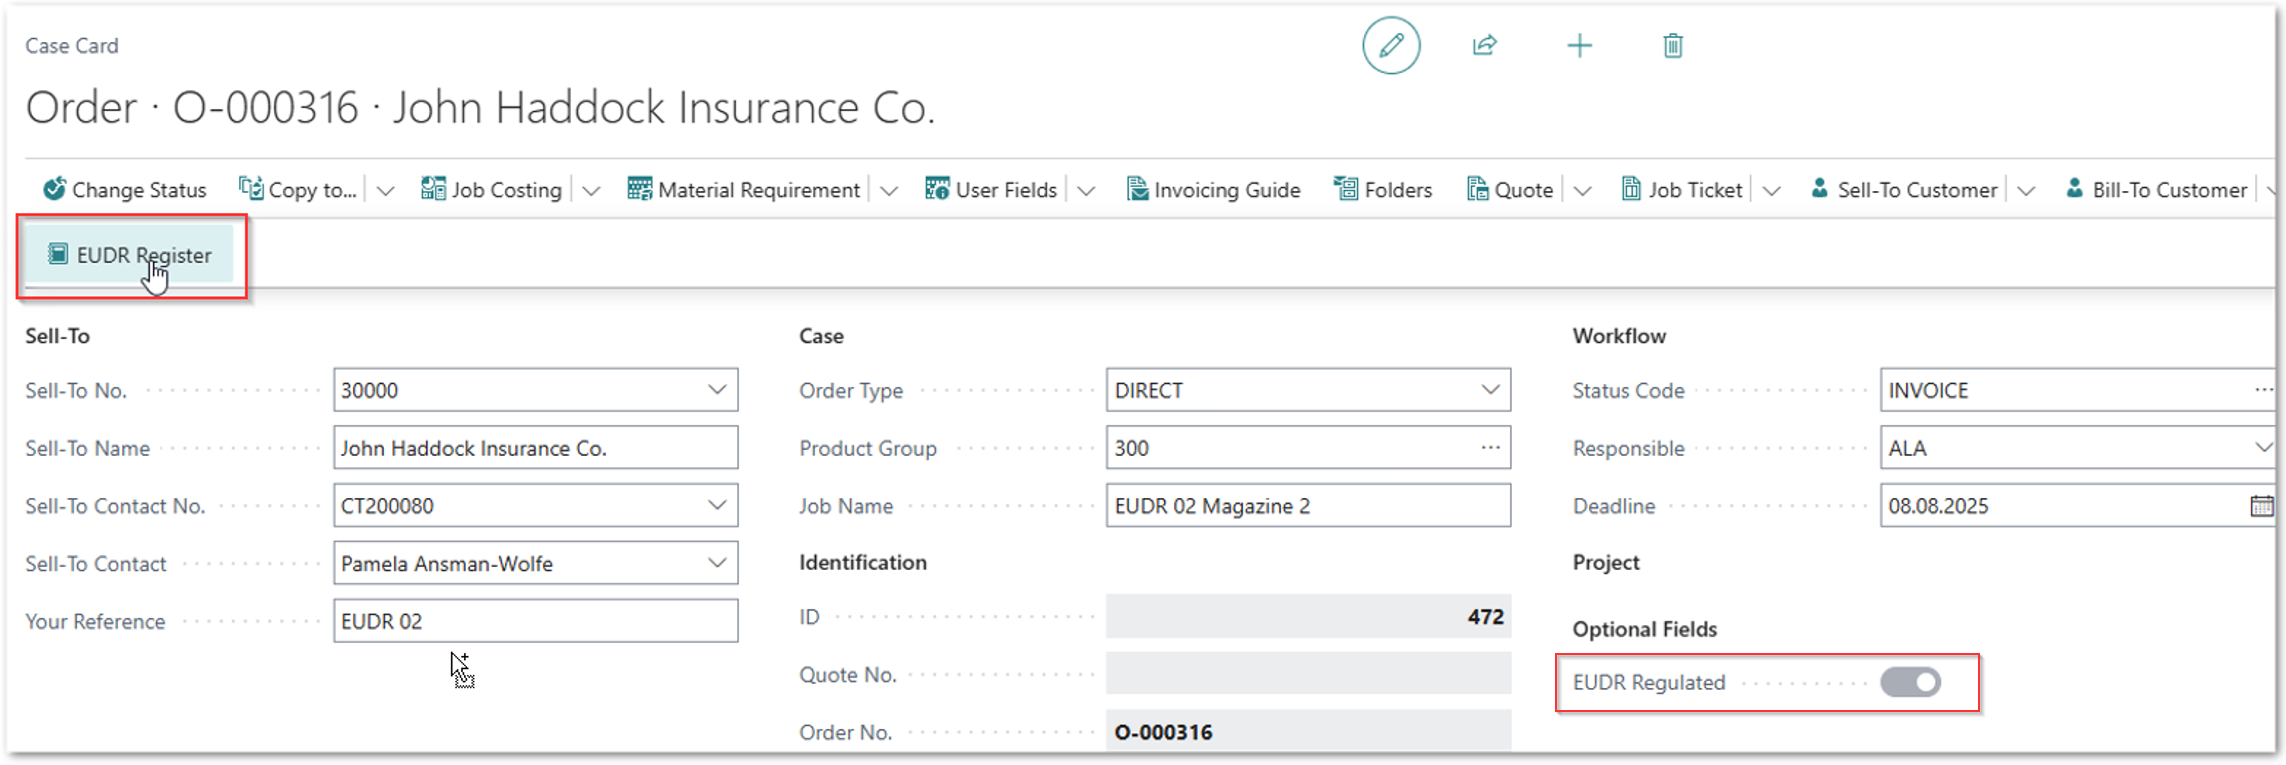Viewport: 2286px width, 765px height.
Task: Toggle the EUDR Regulated switch
Action: (x=1909, y=682)
